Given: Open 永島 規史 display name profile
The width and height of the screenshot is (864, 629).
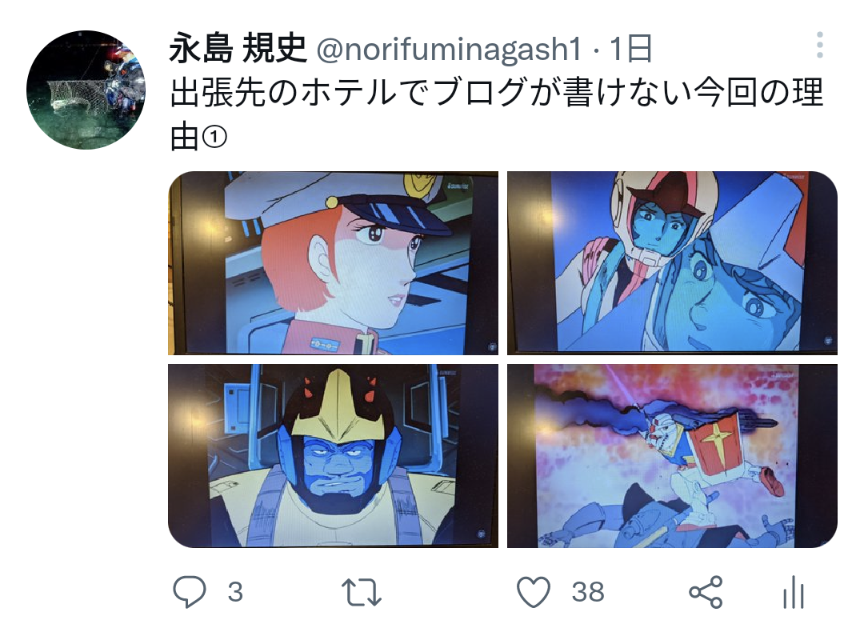Looking at the screenshot, I should 237,48.
